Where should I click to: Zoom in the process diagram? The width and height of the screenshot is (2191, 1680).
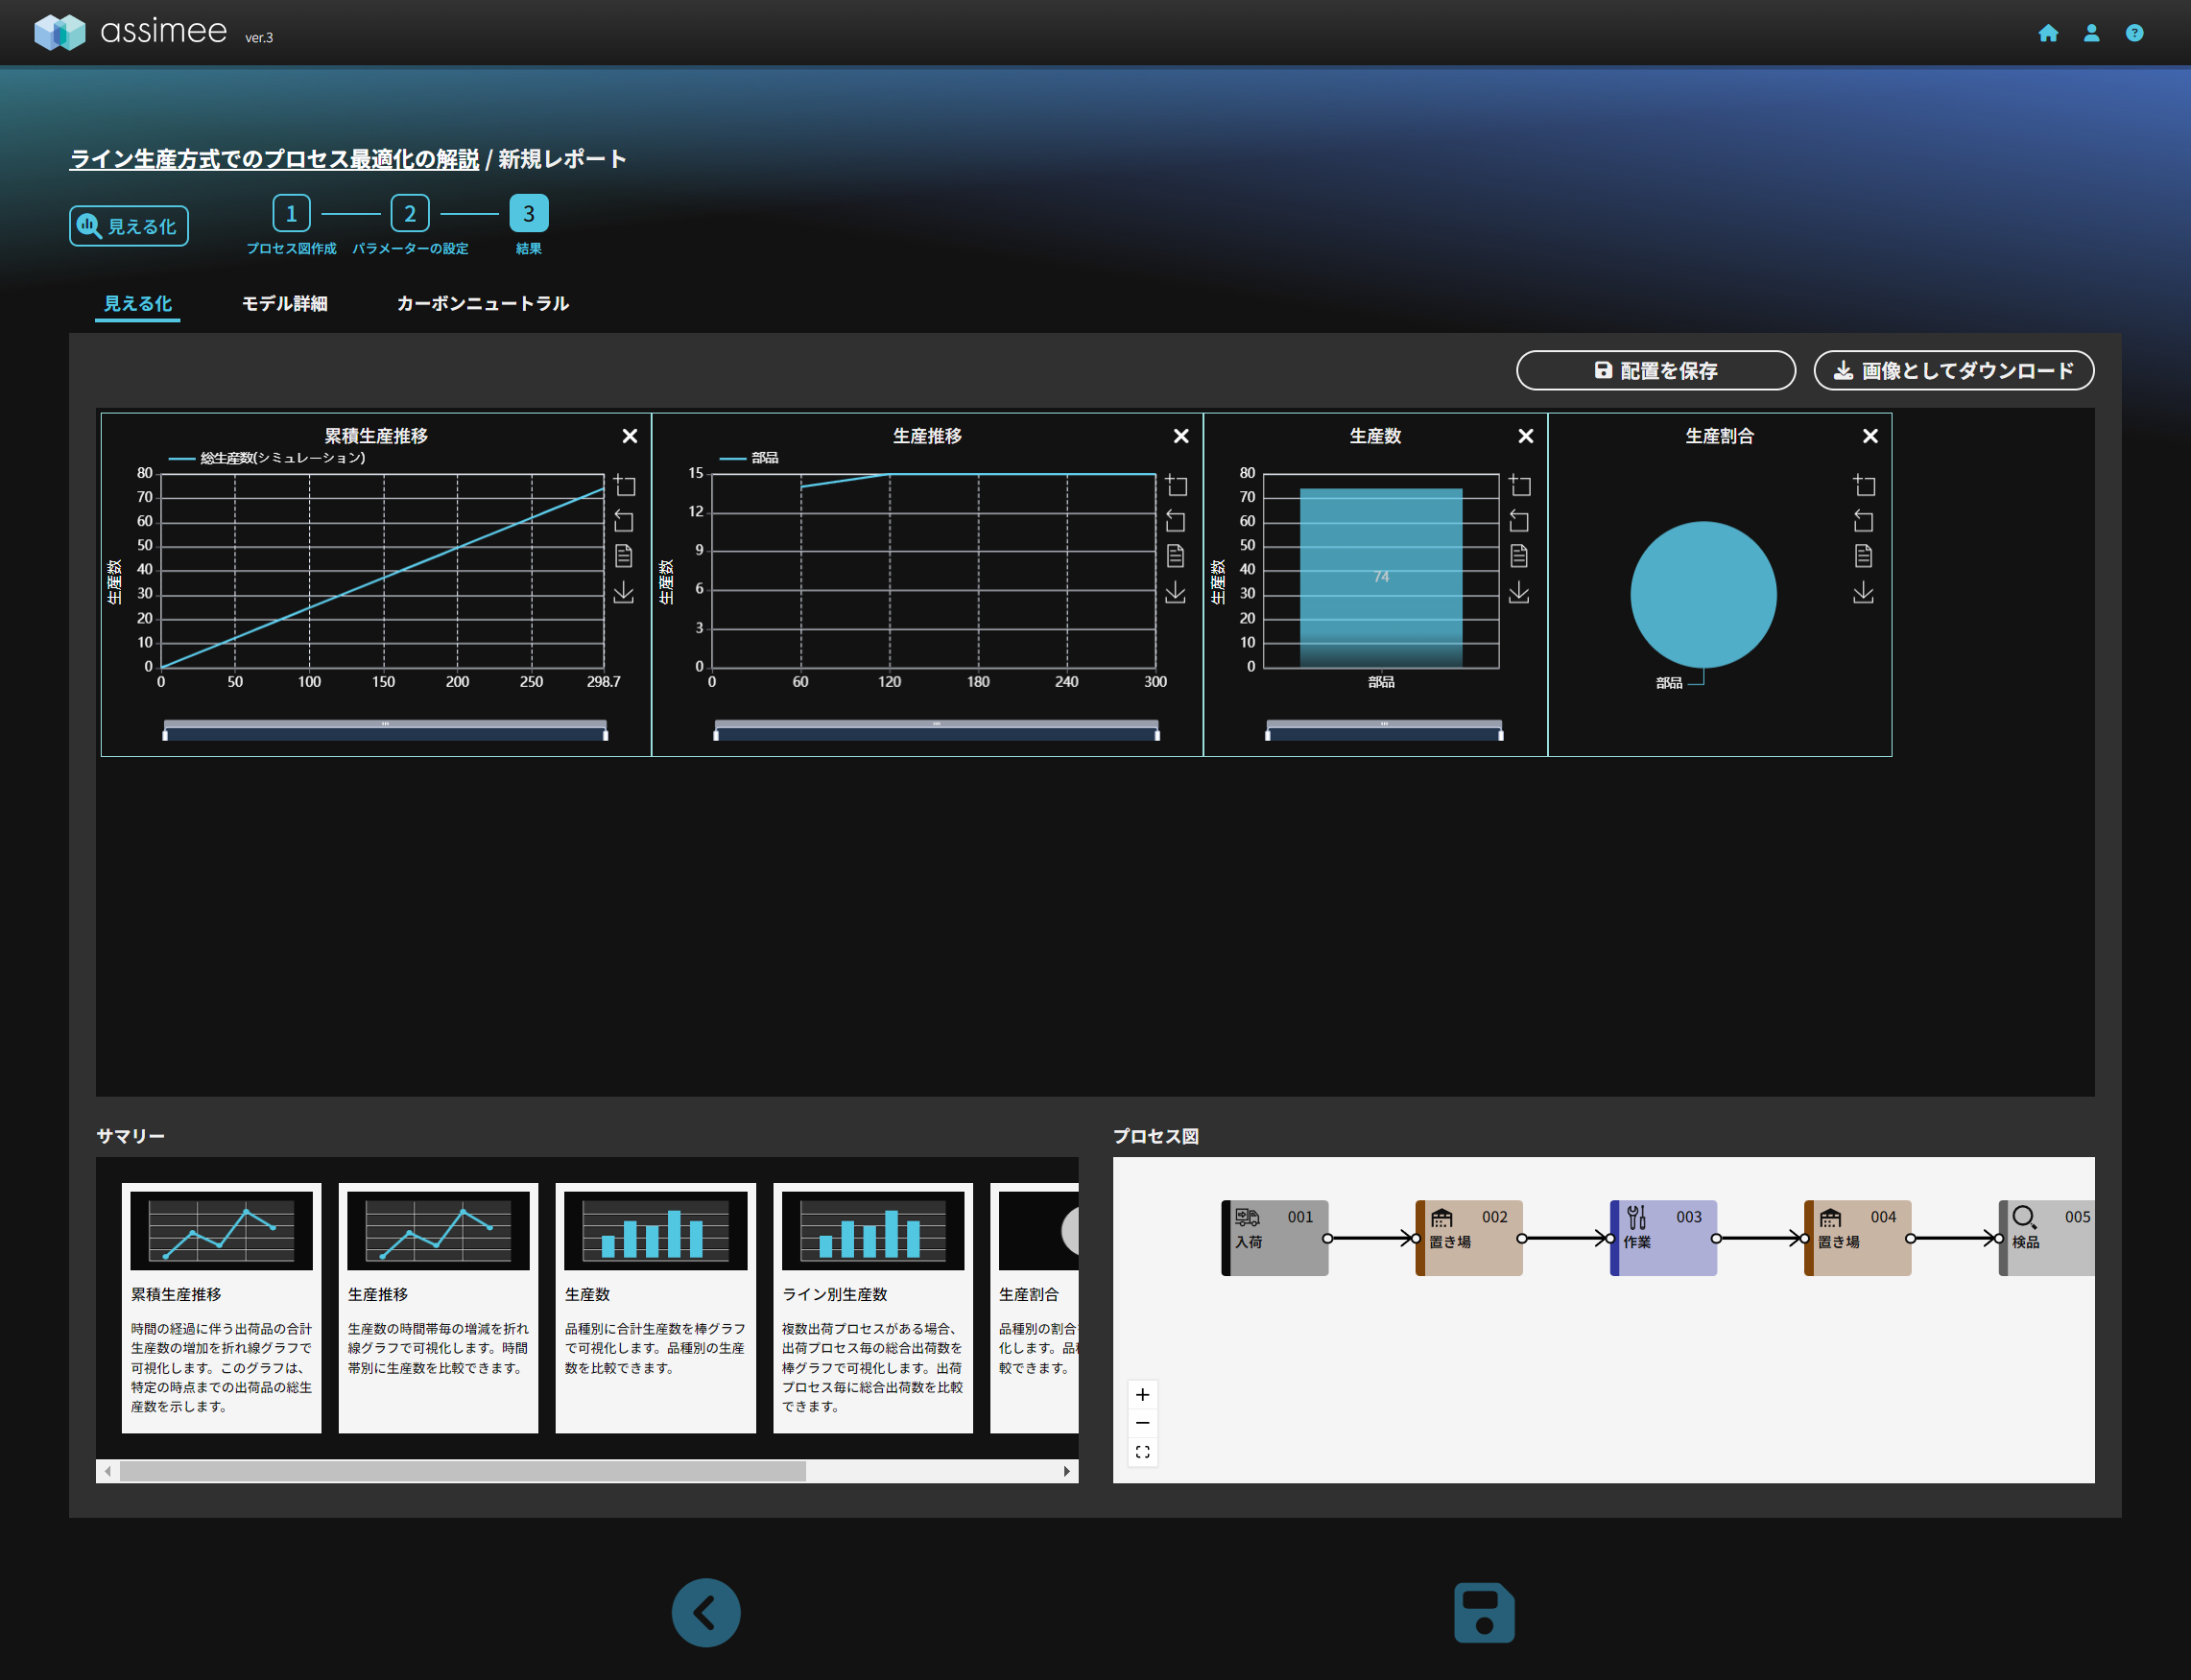point(1142,1394)
